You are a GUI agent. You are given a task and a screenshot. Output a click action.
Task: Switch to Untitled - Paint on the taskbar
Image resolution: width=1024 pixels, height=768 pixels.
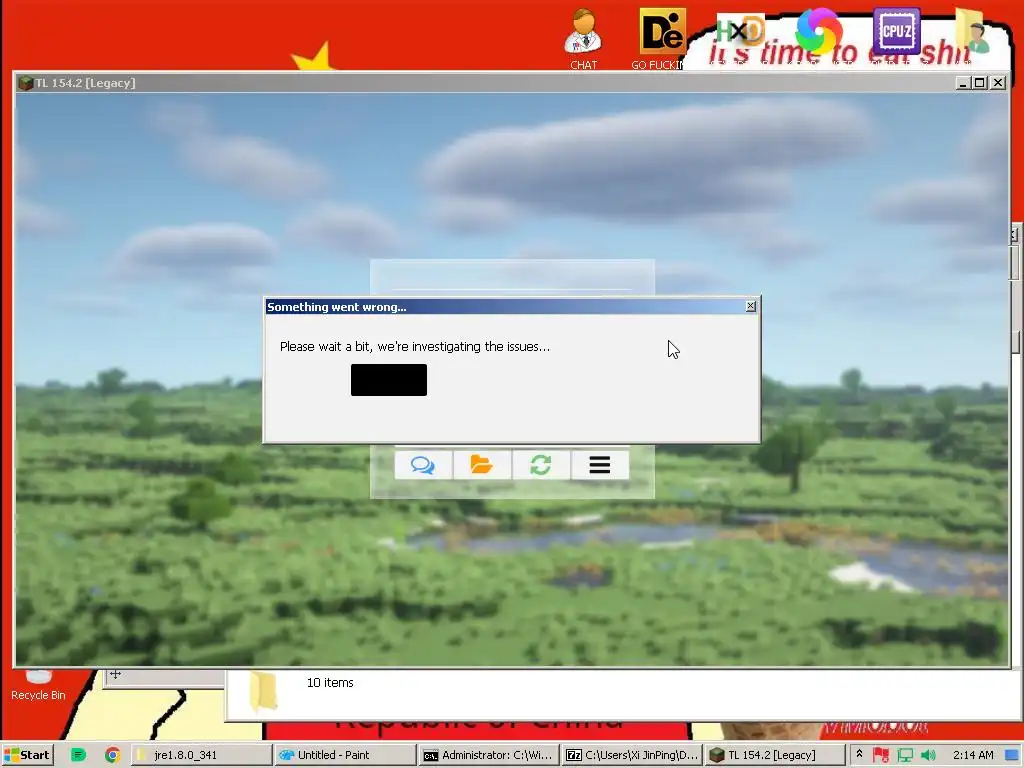[345, 755]
